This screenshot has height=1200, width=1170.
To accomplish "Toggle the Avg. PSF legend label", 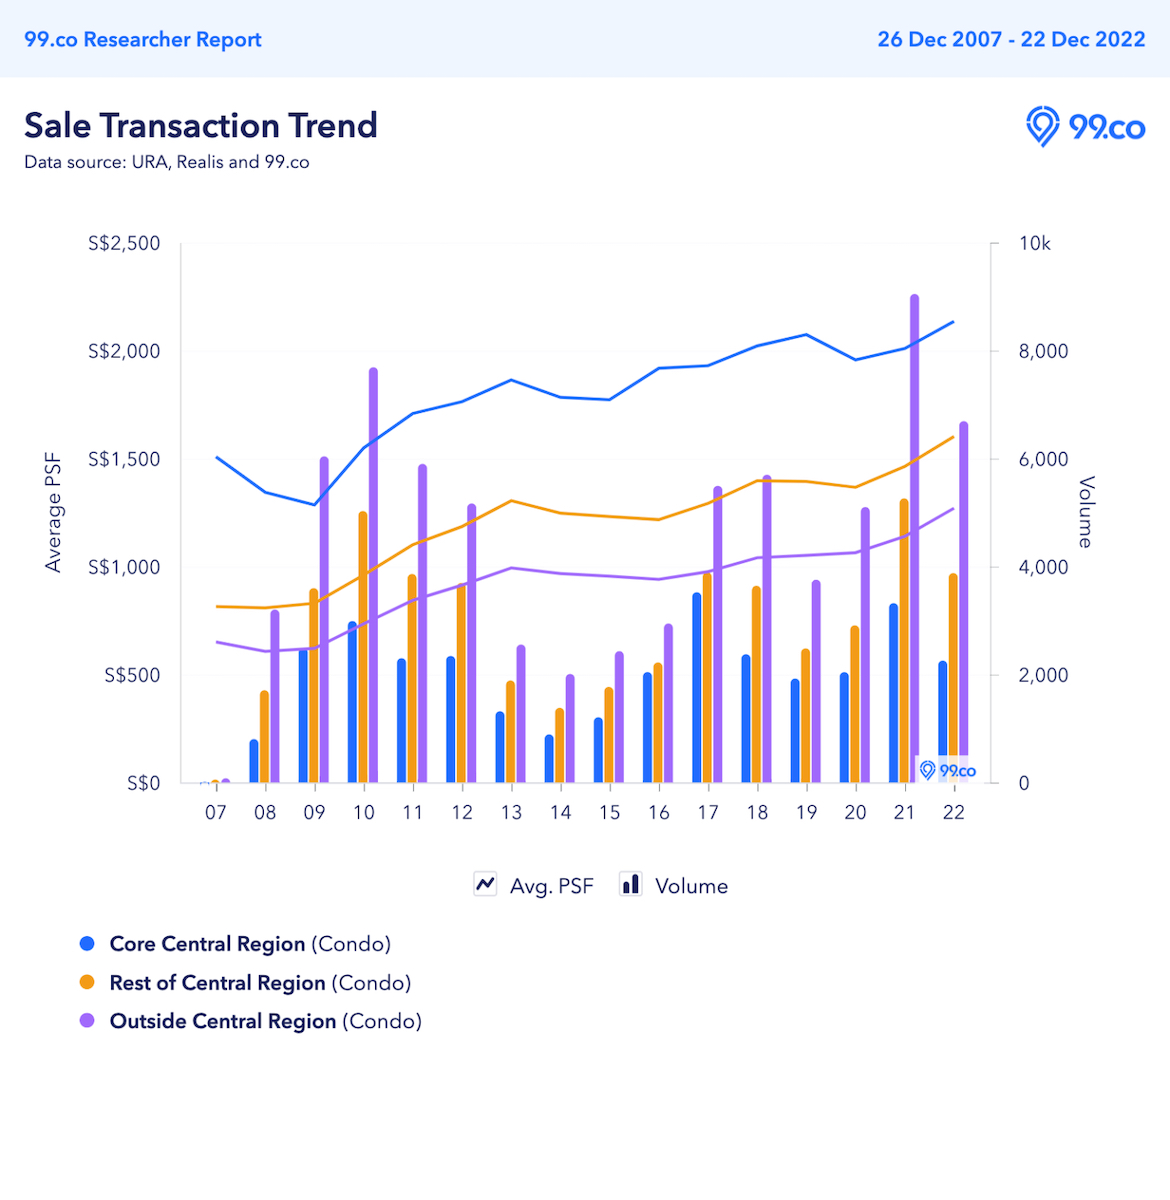I will click(x=551, y=886).
